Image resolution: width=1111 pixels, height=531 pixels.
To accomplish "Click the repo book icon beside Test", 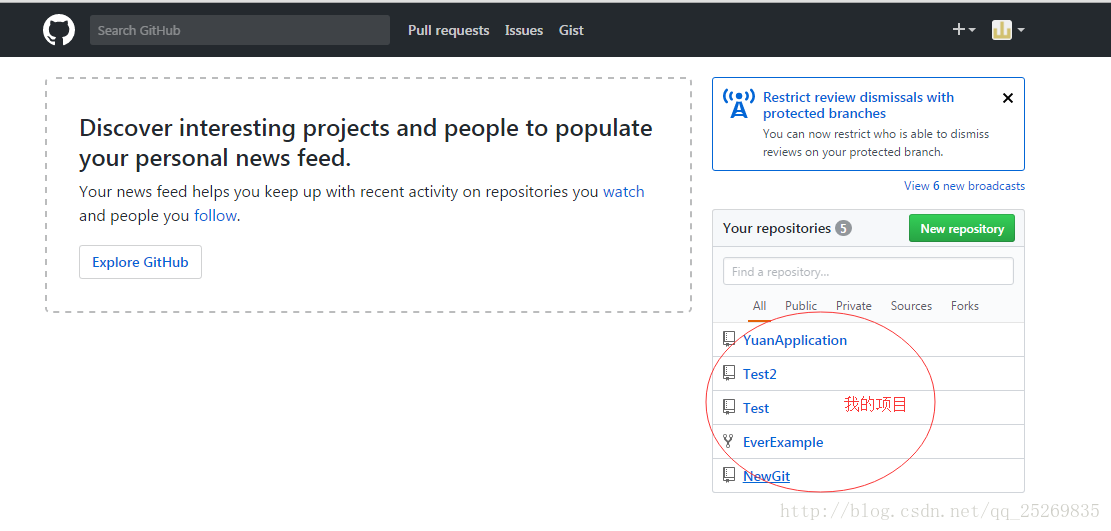I will coord(729,407).
